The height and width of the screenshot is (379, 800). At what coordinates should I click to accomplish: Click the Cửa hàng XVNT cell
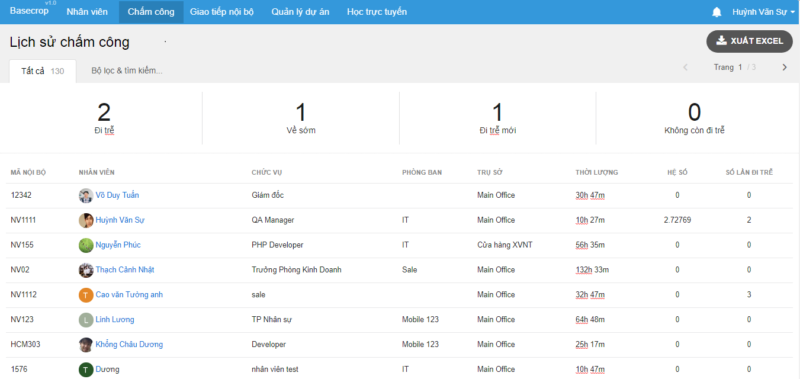(x=505, y=245)
